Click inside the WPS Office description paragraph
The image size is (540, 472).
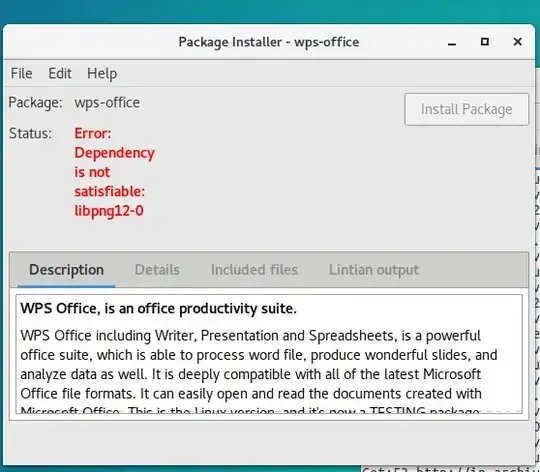(258, 365)
